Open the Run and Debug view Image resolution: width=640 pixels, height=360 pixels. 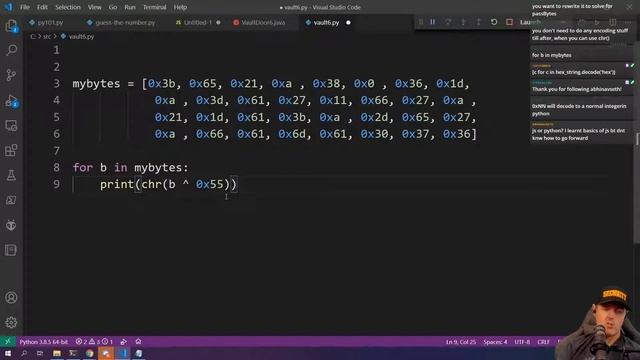[x=11, y=100]
